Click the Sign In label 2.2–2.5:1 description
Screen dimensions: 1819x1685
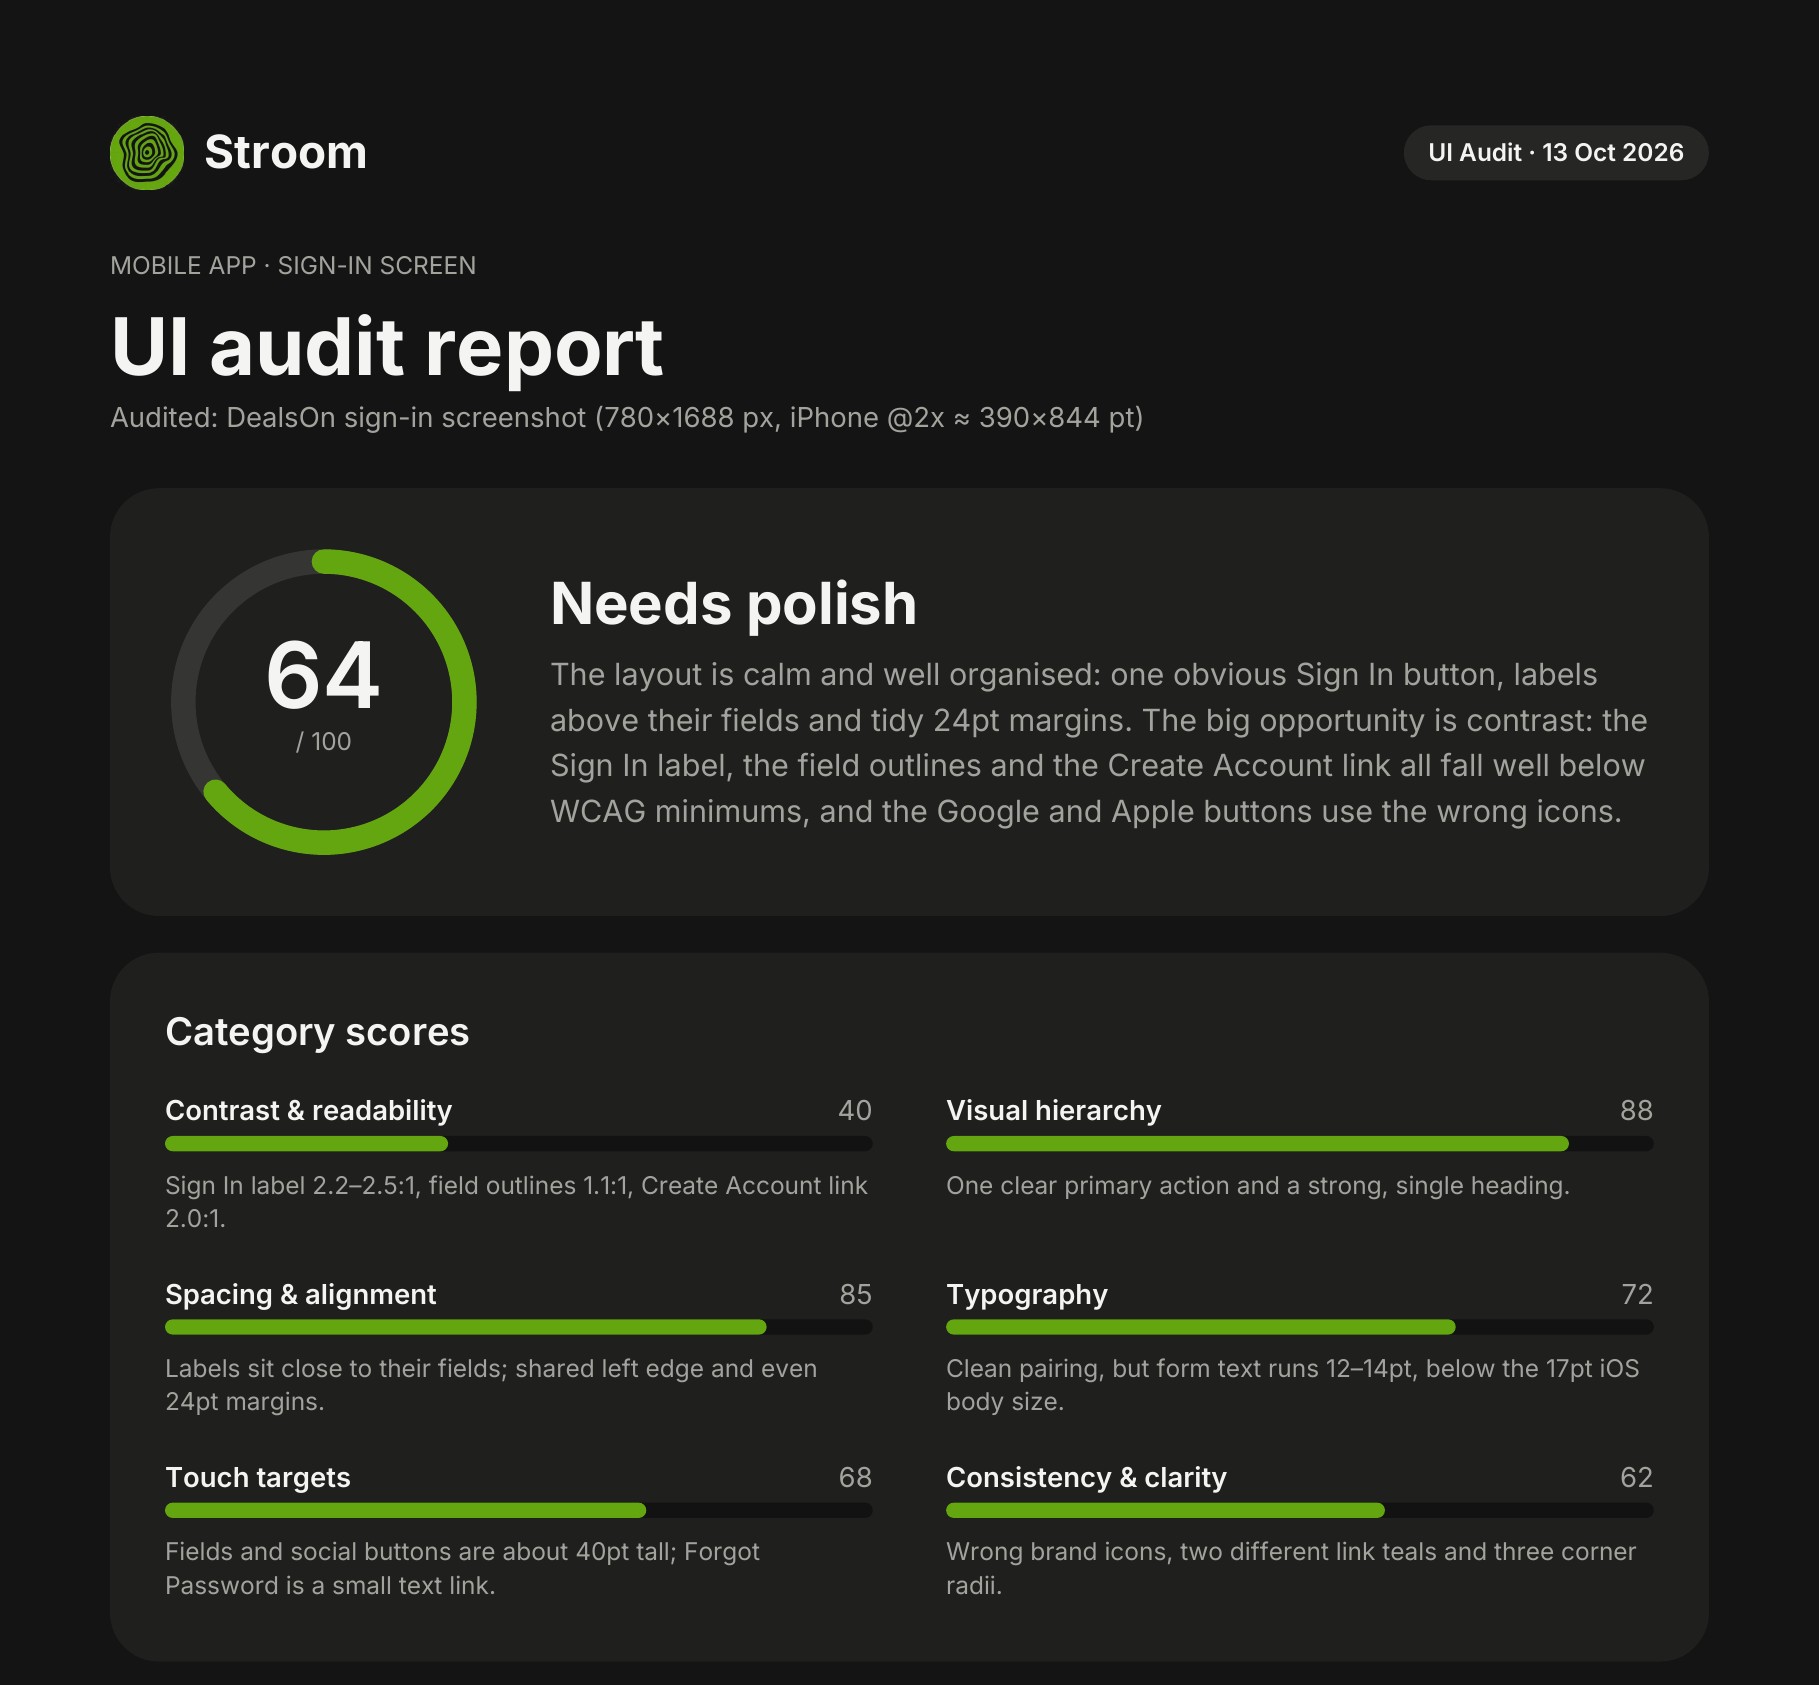point(517,1202)
